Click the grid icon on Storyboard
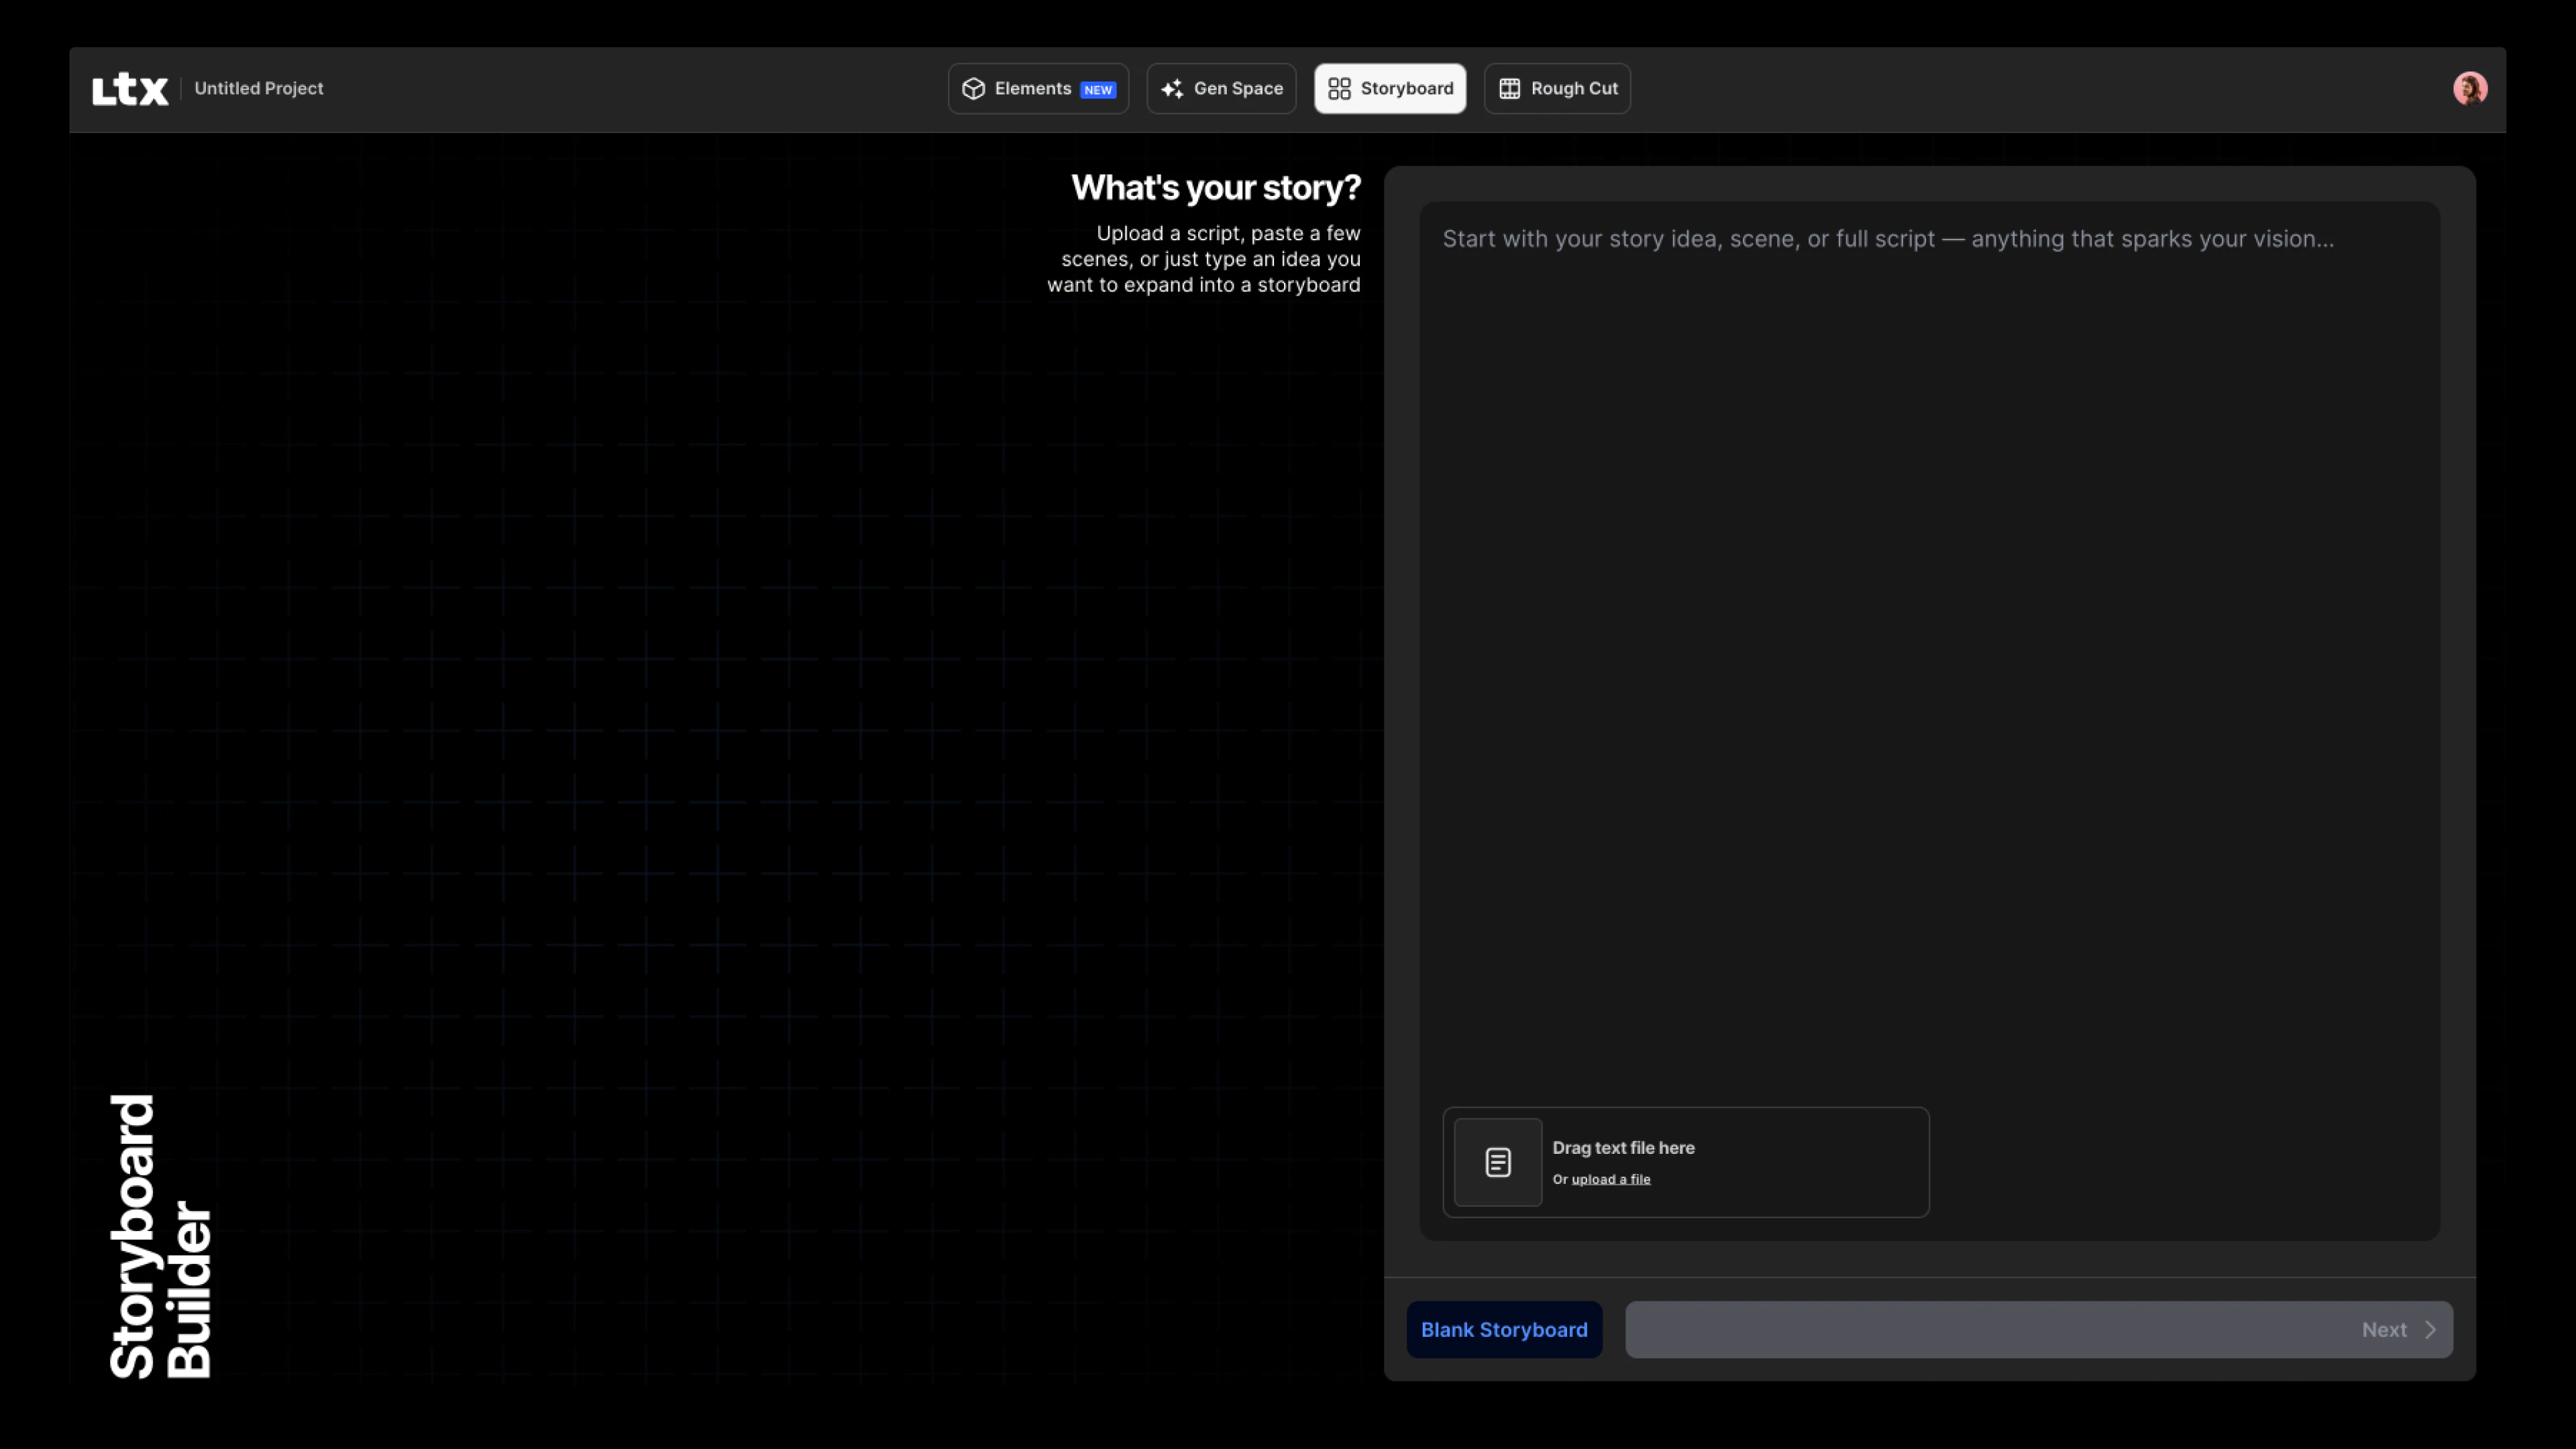This screenshot has height=1449, width=2576. pyautogui.click(x=1339, y=89)
